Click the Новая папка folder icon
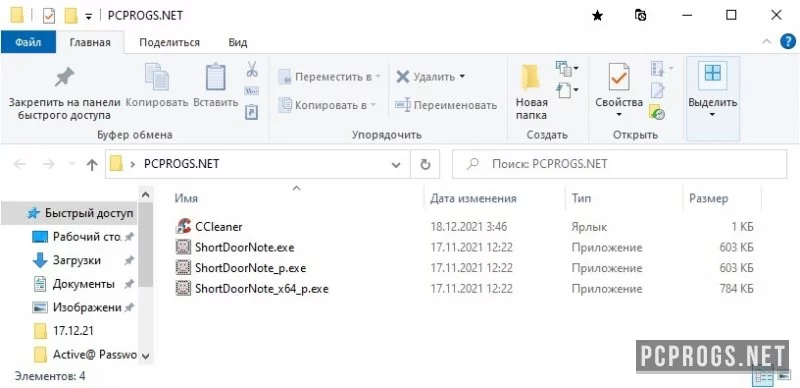This screenshot has height=388, width=800. tap(531, 78)
